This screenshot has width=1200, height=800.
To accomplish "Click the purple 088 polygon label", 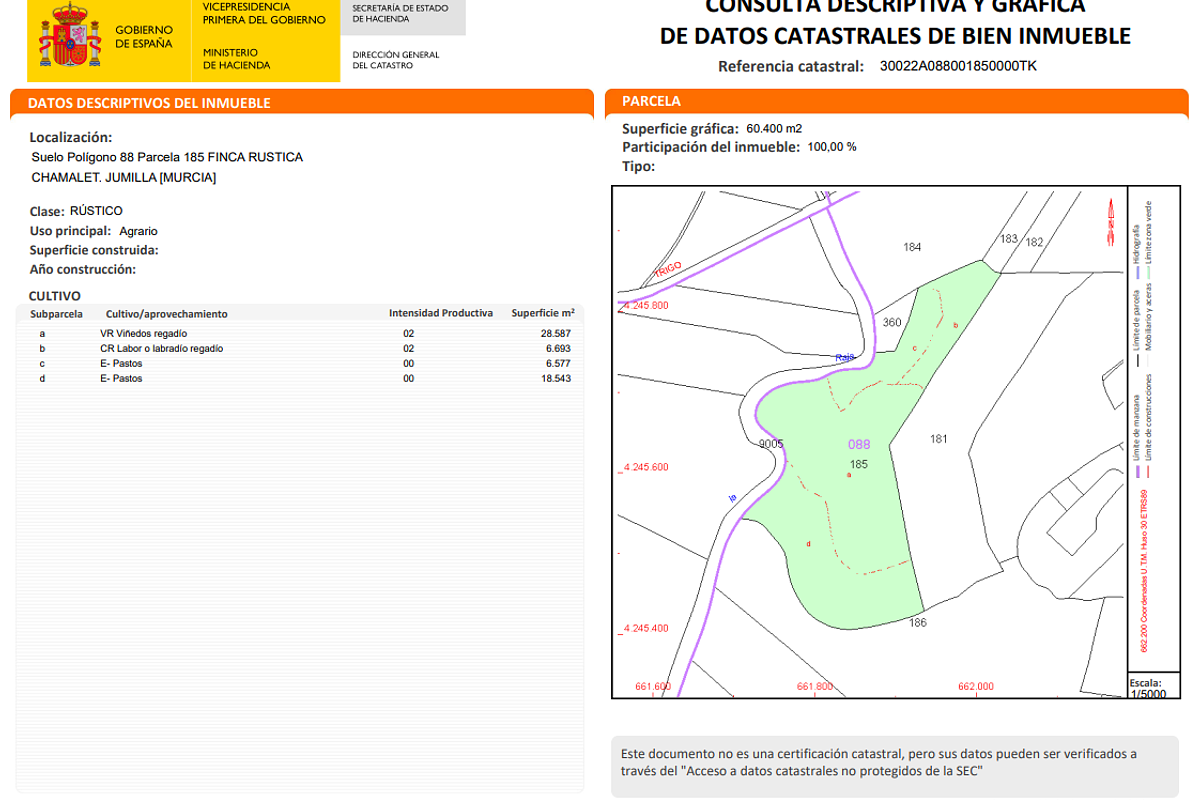I will point(858,445).
